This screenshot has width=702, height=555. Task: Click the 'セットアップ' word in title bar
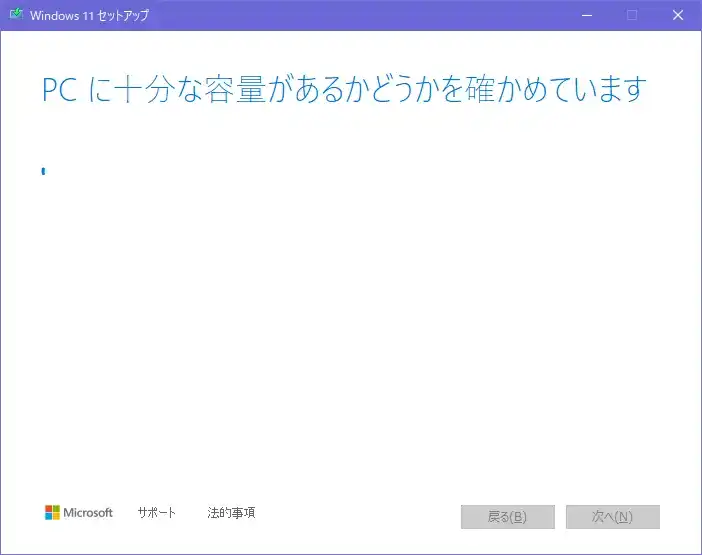click(124, 15)
